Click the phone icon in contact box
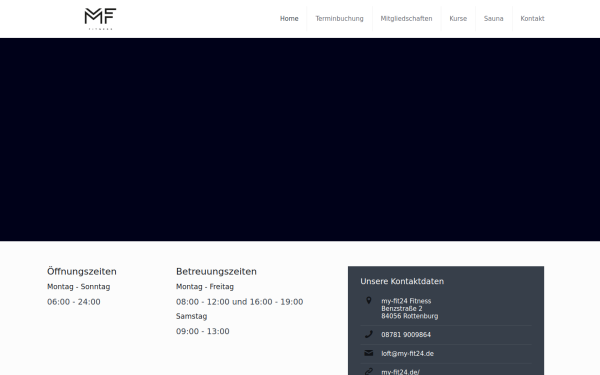Viewport: 600px width, 375px height. pos(368,334)
